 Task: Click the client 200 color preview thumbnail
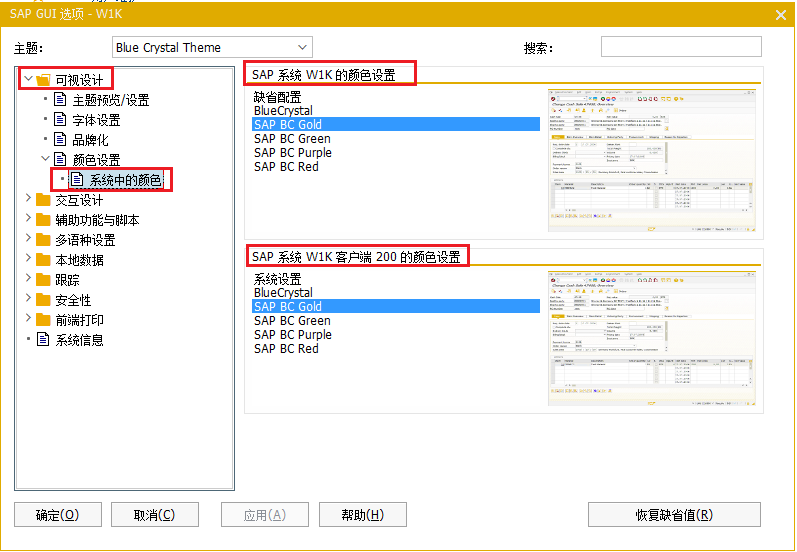pyautogui.click(x=652, y=339)
